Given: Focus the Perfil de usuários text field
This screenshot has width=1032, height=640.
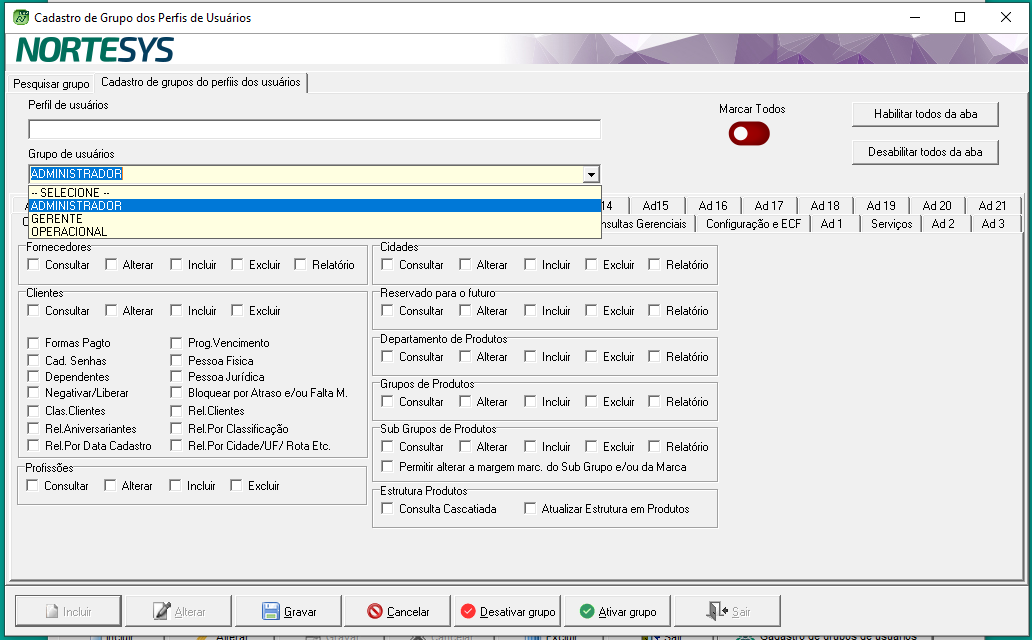Looking at the screenshot, I should (x=314, y=129).
